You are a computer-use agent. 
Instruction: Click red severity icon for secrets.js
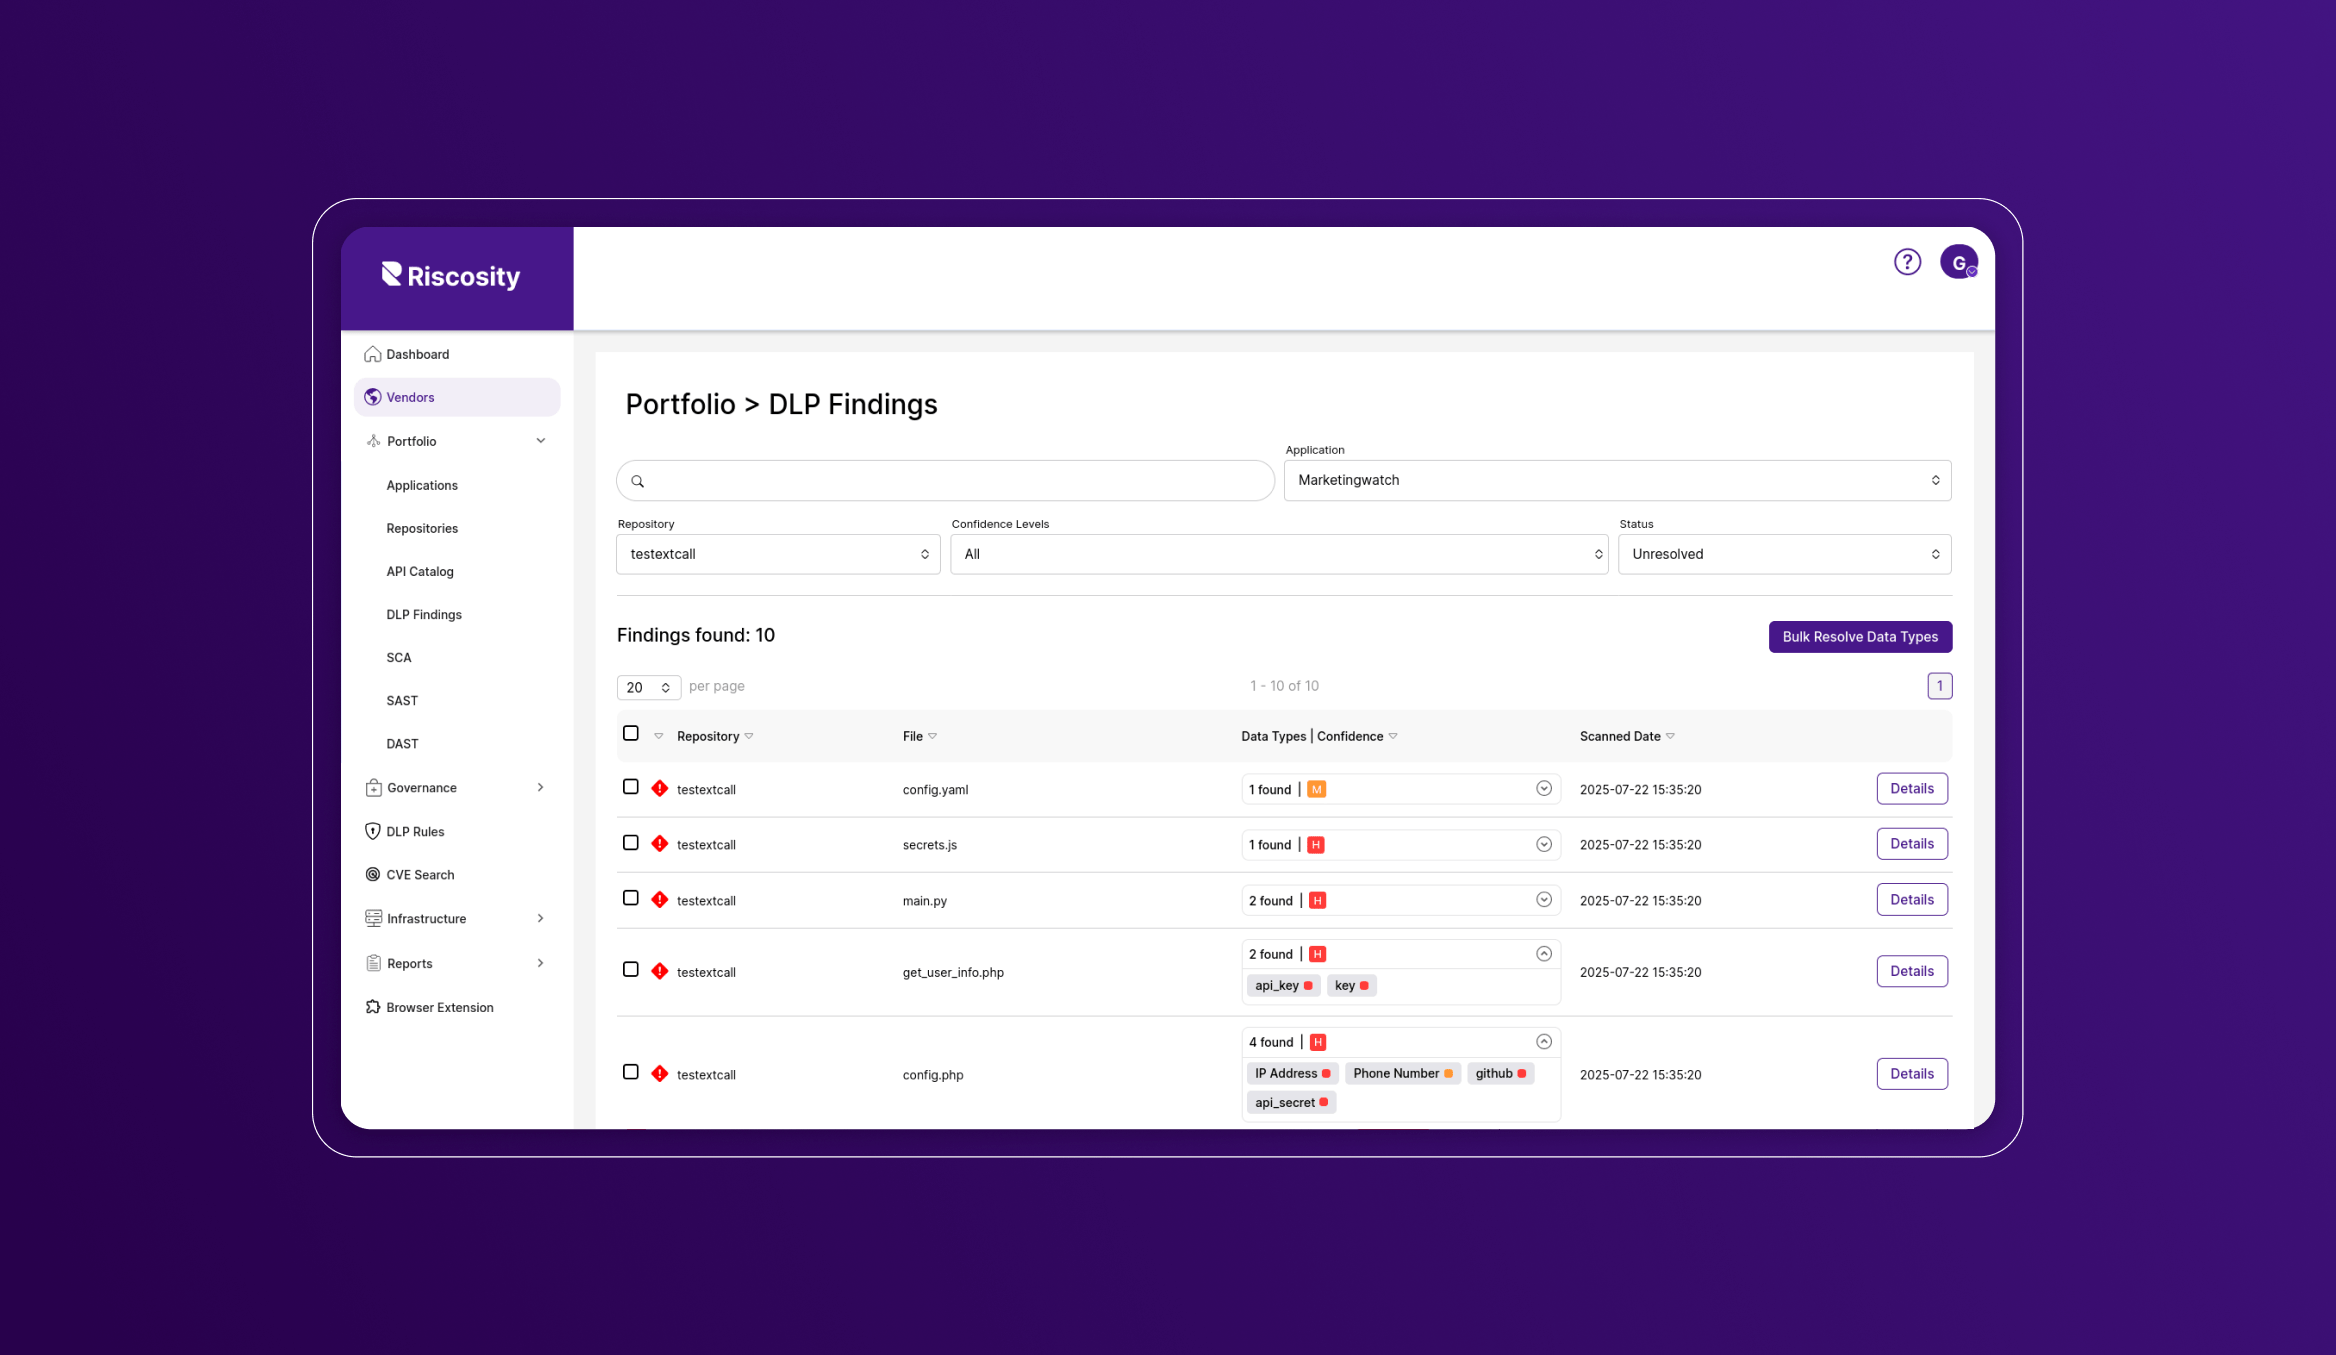click(x=660, y=844)
